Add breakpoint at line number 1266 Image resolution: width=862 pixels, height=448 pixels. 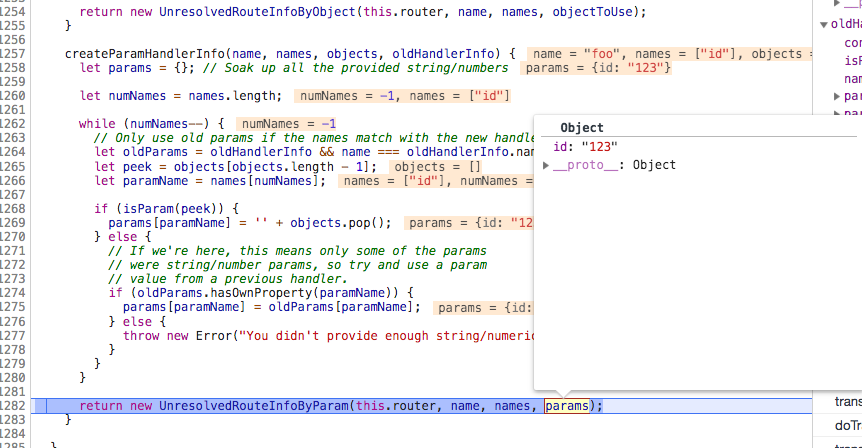click(x=13, y=181)
